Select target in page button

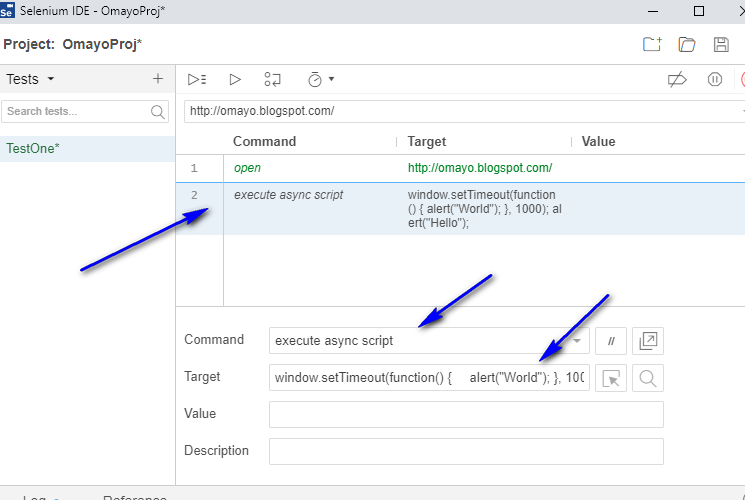[x=611, y=378]
